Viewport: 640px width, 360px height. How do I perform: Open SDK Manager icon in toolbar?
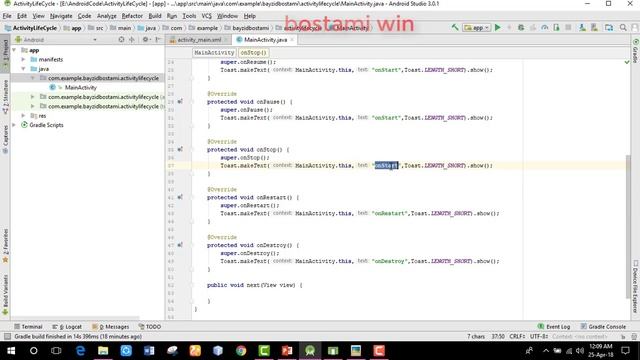(x=594, y=27)
